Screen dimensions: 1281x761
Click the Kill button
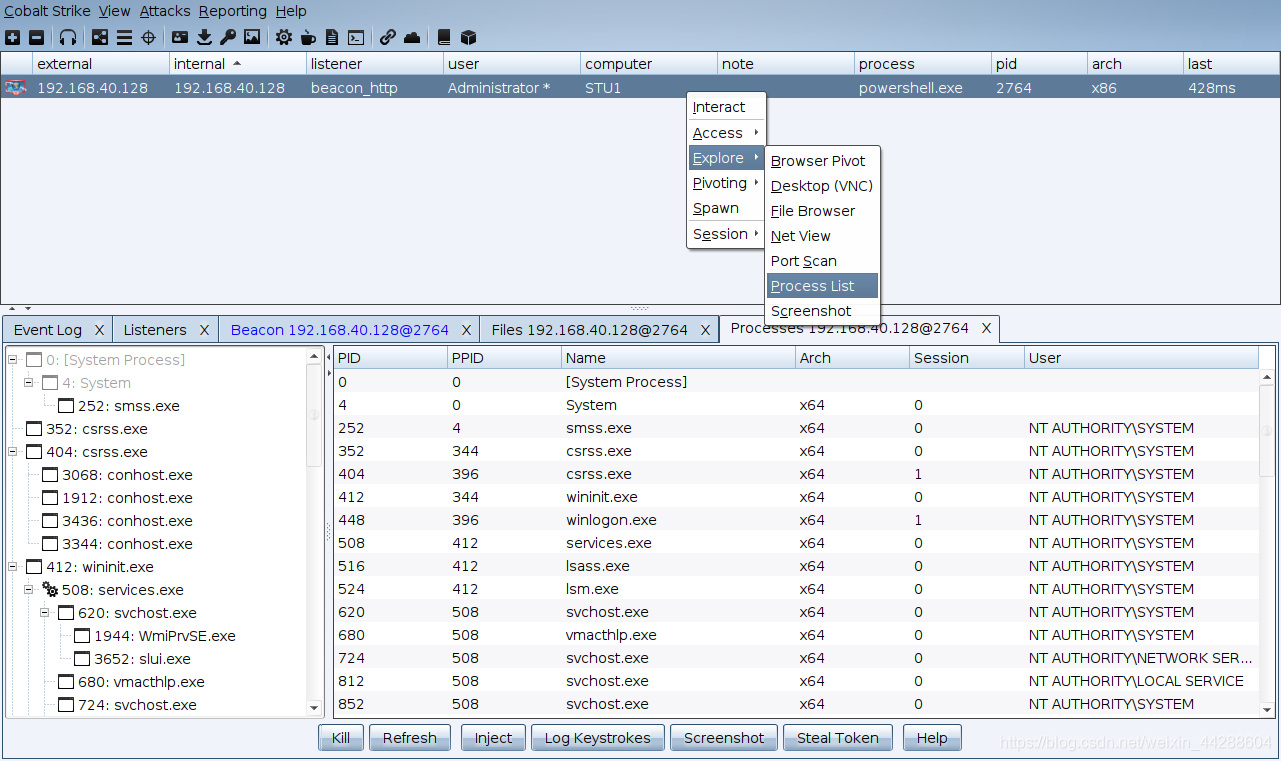(341, 738)
